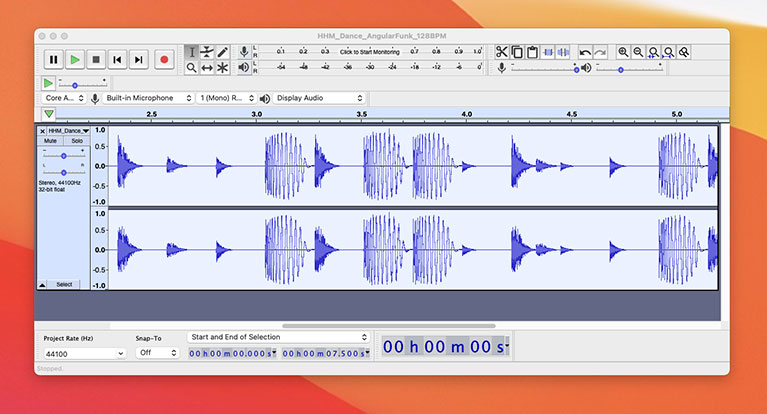Collapse track using bottom-left arrow

pyautogui.click(x=42, y=285)
